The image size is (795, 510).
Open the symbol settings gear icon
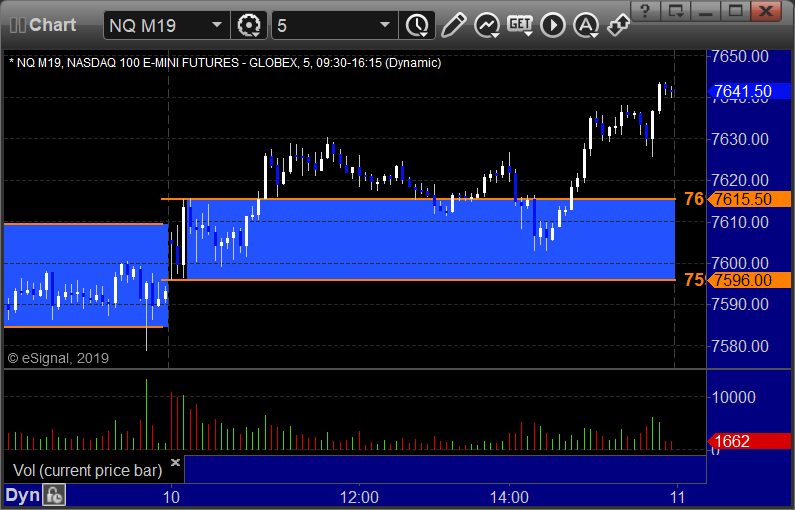coord(248,25)
